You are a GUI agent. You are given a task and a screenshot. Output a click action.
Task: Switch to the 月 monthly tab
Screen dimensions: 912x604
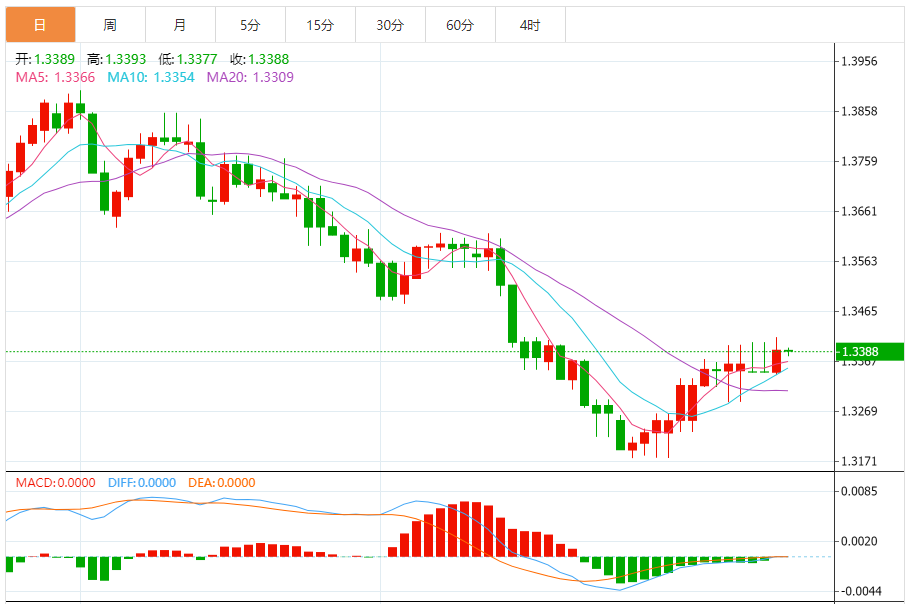(180, 25)
